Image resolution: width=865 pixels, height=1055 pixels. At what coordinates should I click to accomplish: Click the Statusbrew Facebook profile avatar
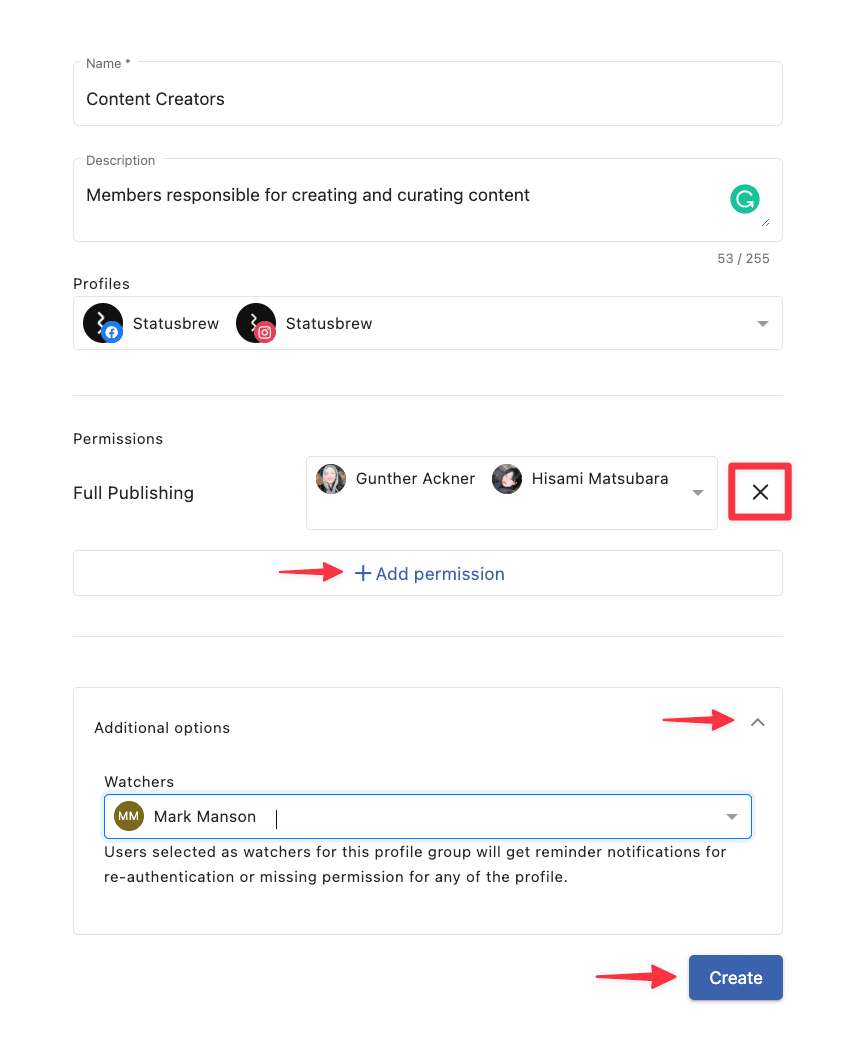103,323
